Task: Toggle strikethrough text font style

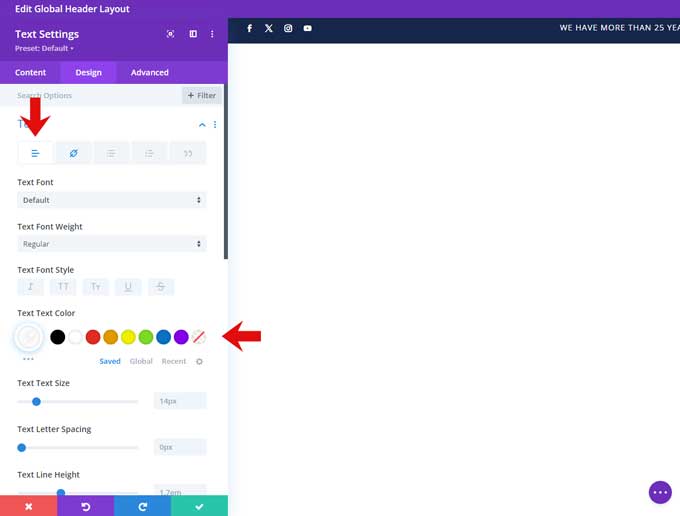Action: pos(161,287)
